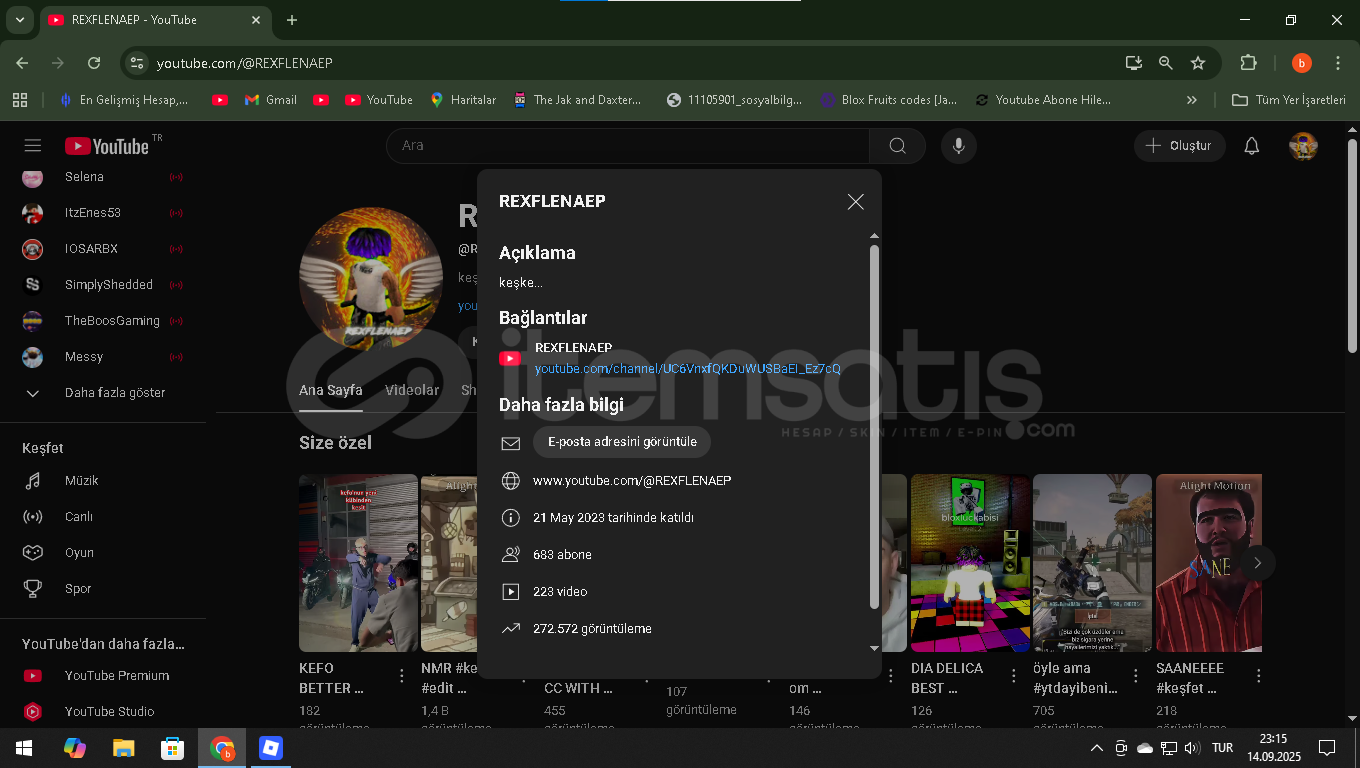
Task: Open the DIA DELICA BEST video thumbnail
Action: pos(970,563)
